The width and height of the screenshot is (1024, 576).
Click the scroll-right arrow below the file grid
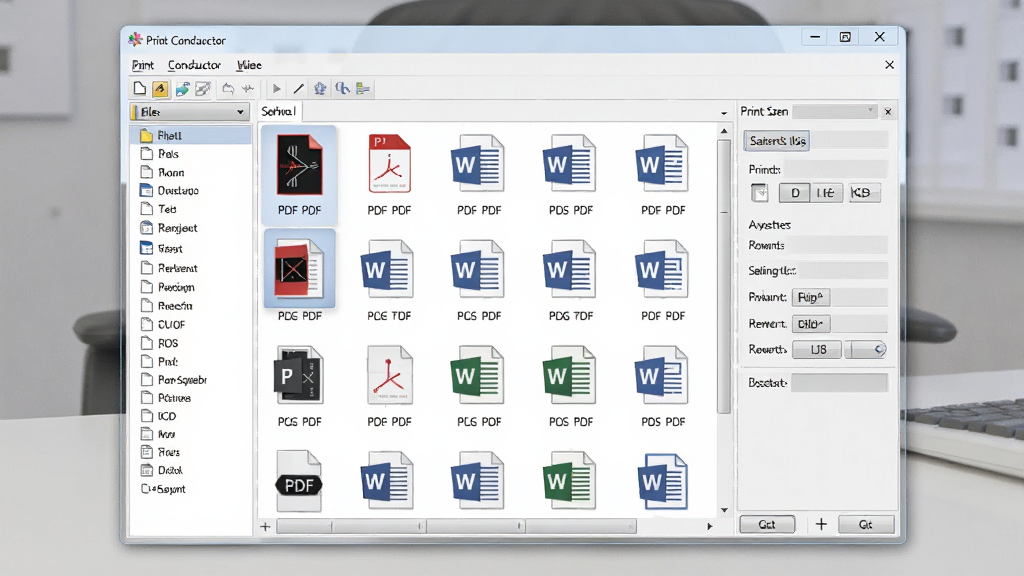[x=710, y=526]
